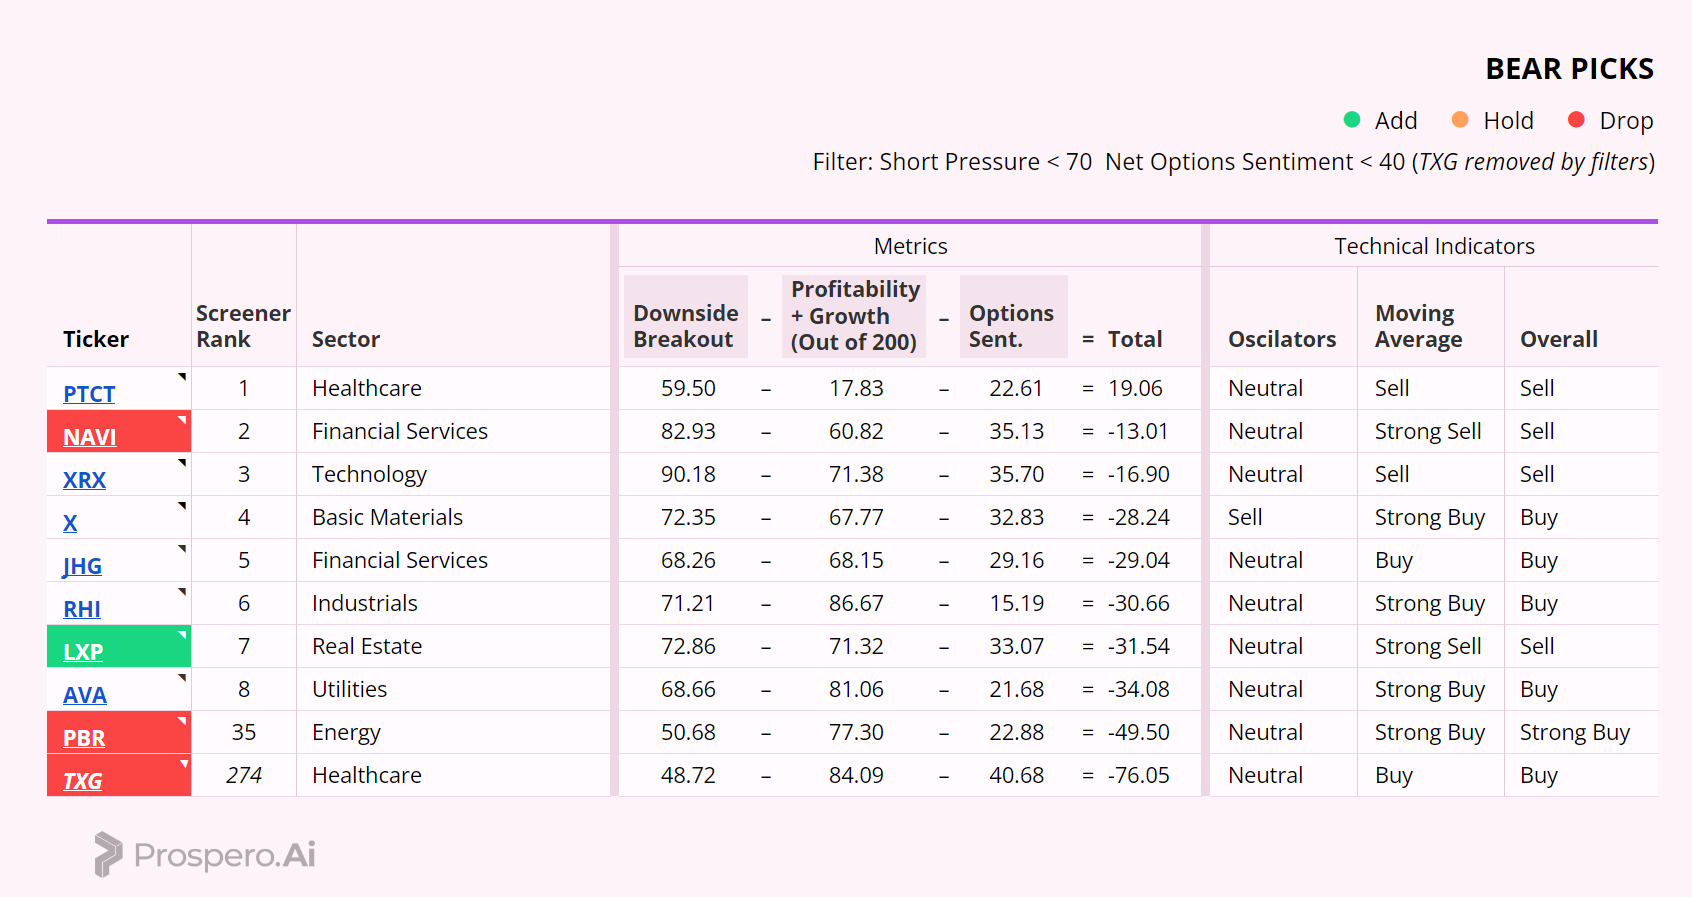Click the comment marker on AVA cell

coord(183,677)
